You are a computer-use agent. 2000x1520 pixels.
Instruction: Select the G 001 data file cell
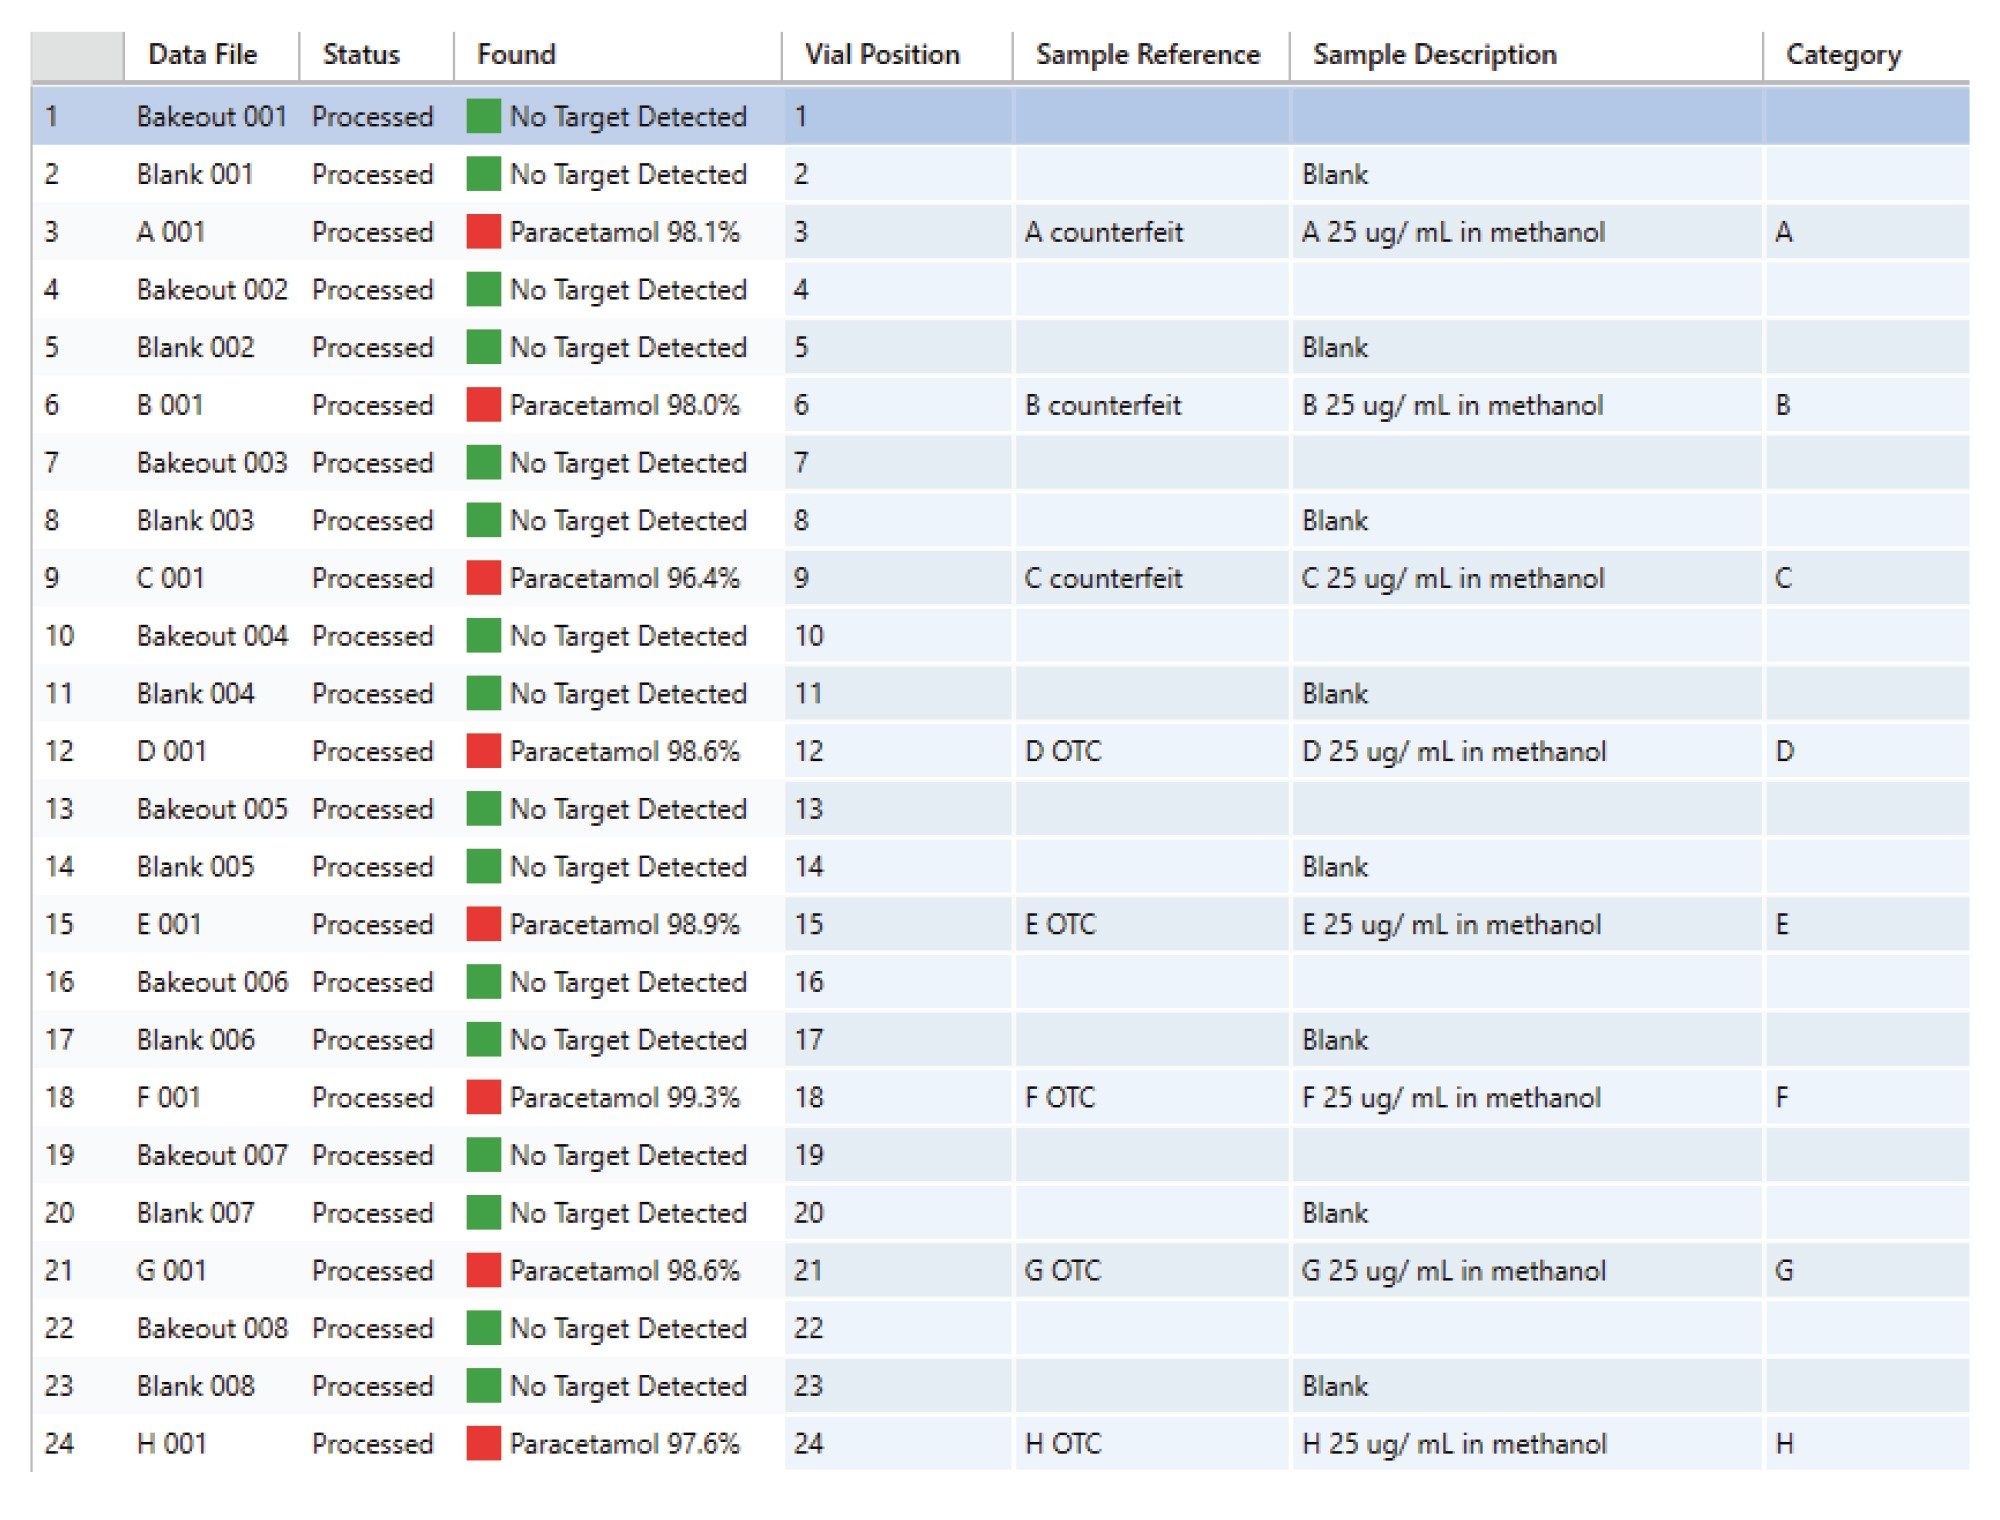pyautogui.click(x=172, y=1270)
